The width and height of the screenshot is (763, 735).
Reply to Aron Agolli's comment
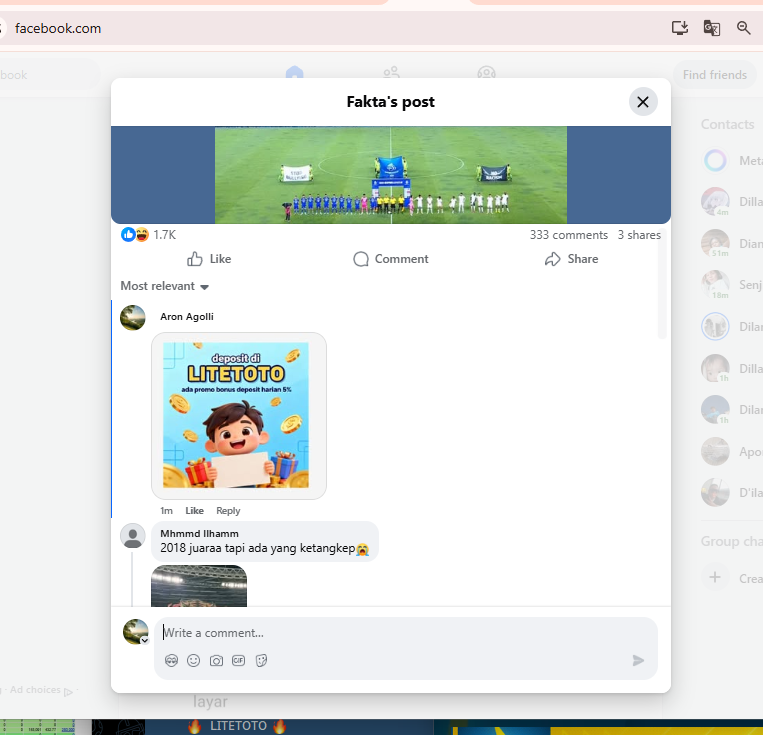(228, 511)
